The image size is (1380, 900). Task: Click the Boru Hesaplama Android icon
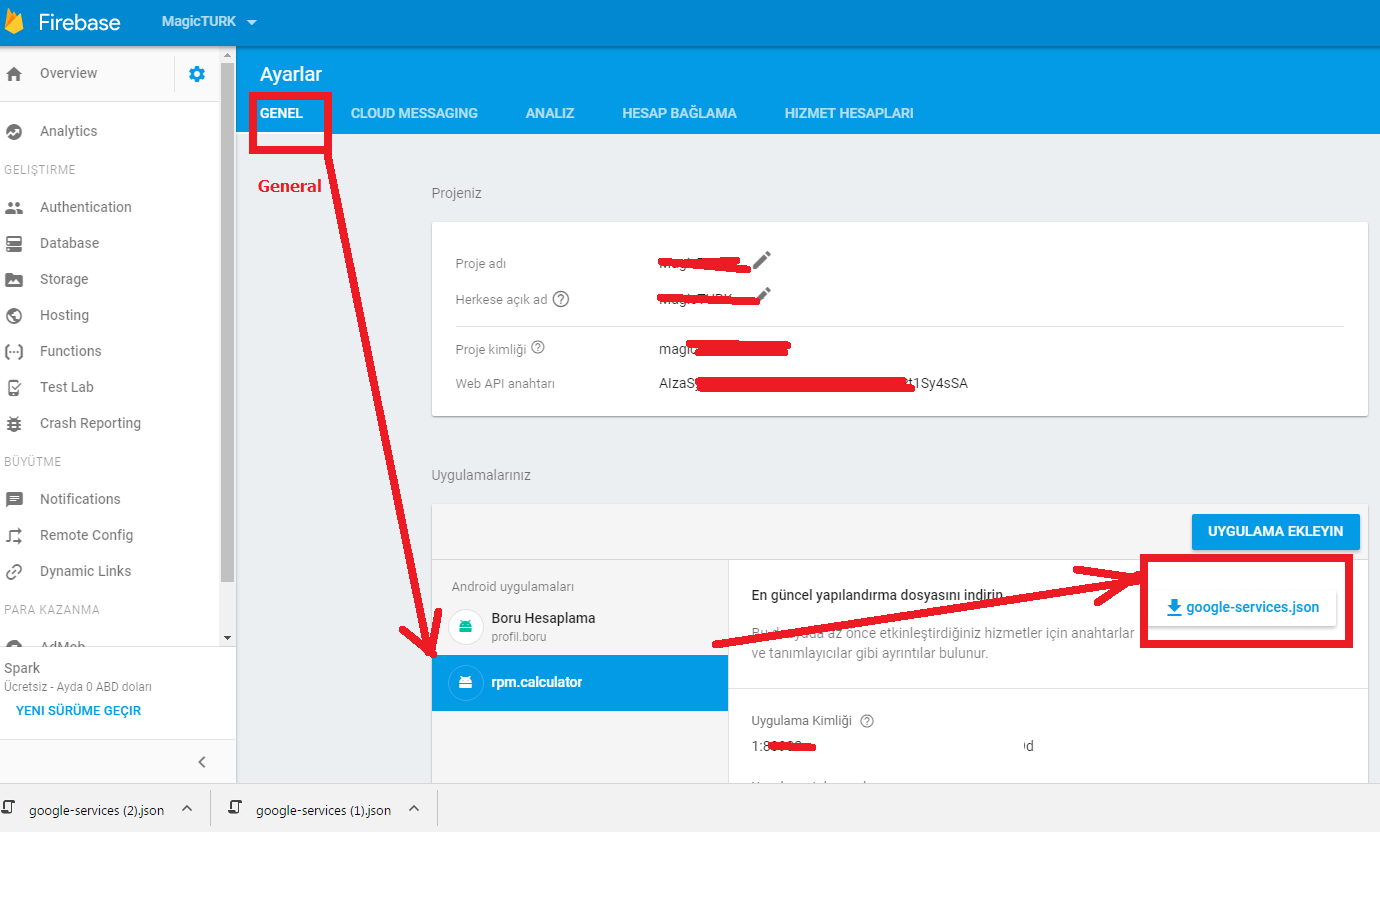click(x=465, y=627)
